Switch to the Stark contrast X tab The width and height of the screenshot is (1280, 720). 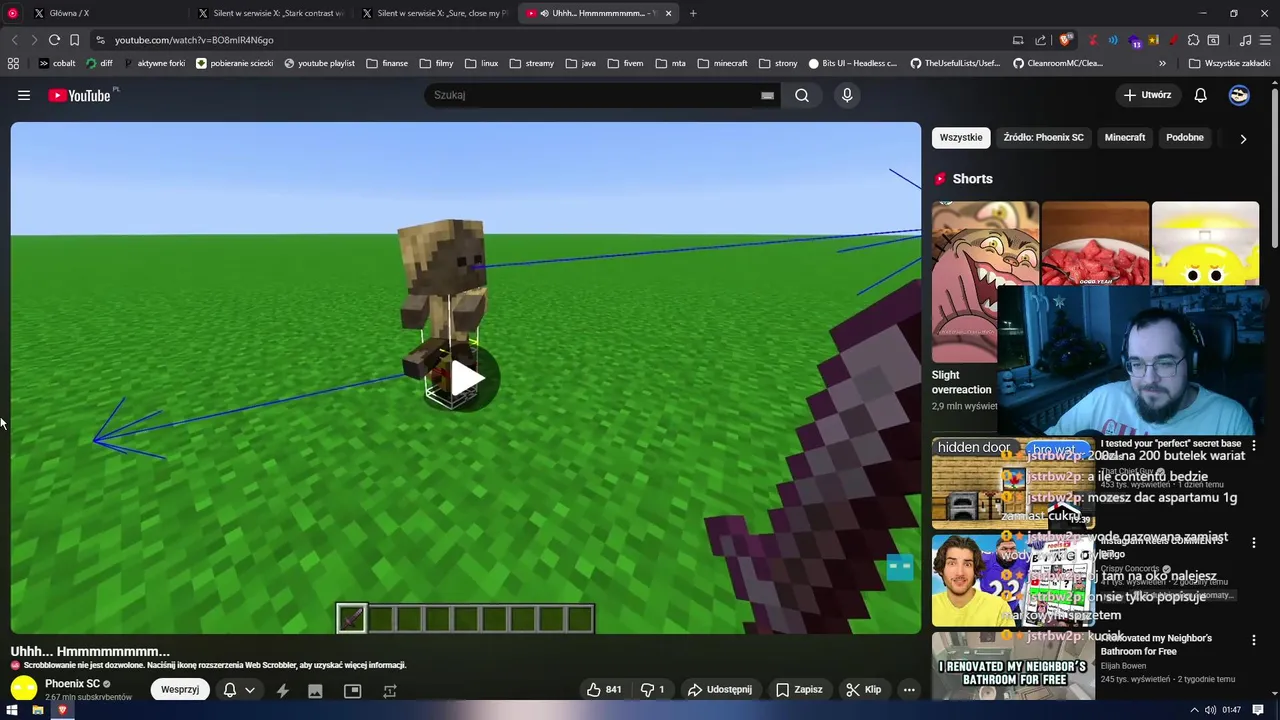(272, 13)
